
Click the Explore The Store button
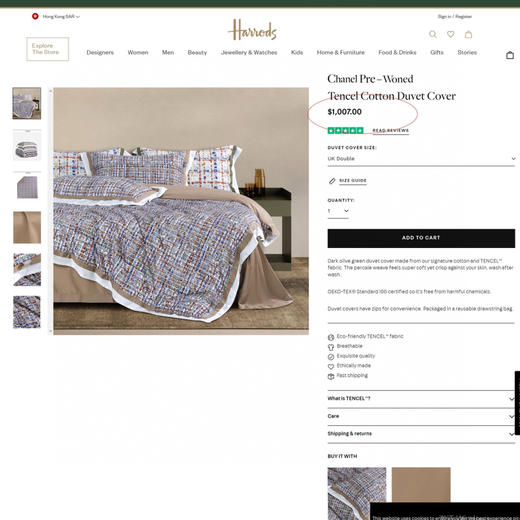click(48, 49)
